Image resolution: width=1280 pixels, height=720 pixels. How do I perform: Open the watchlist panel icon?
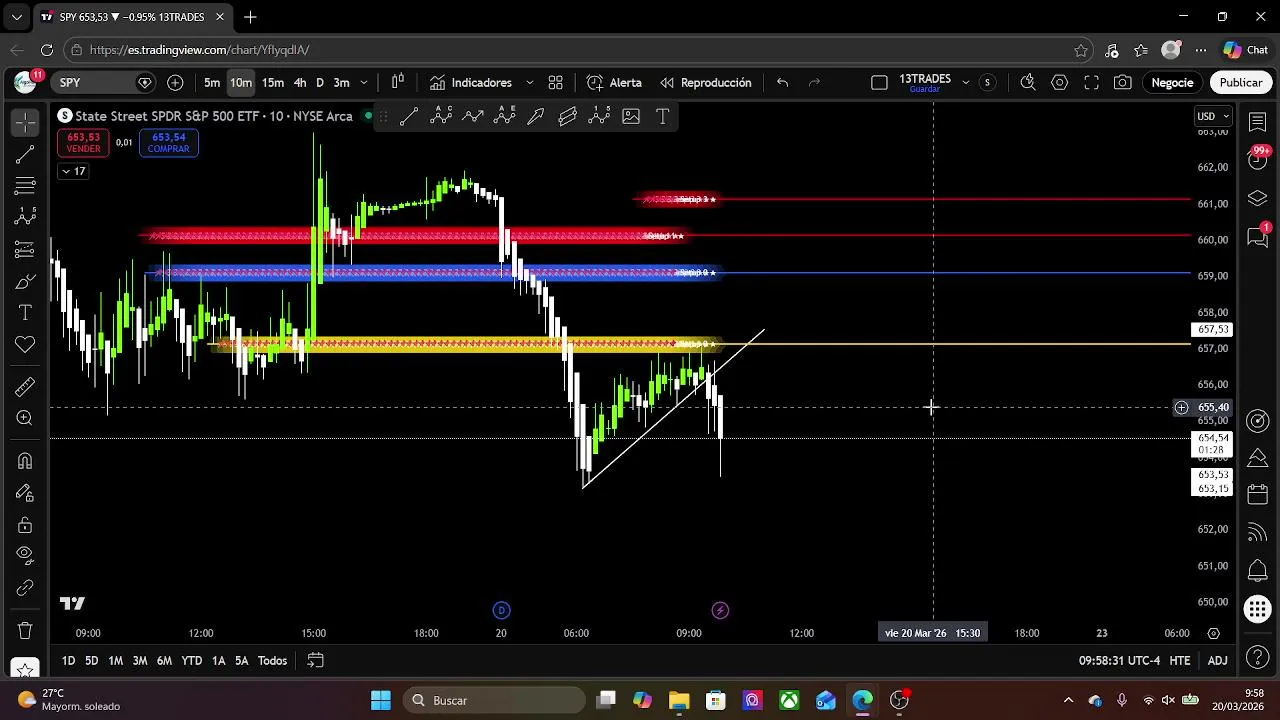click(x=1258, y=122)
